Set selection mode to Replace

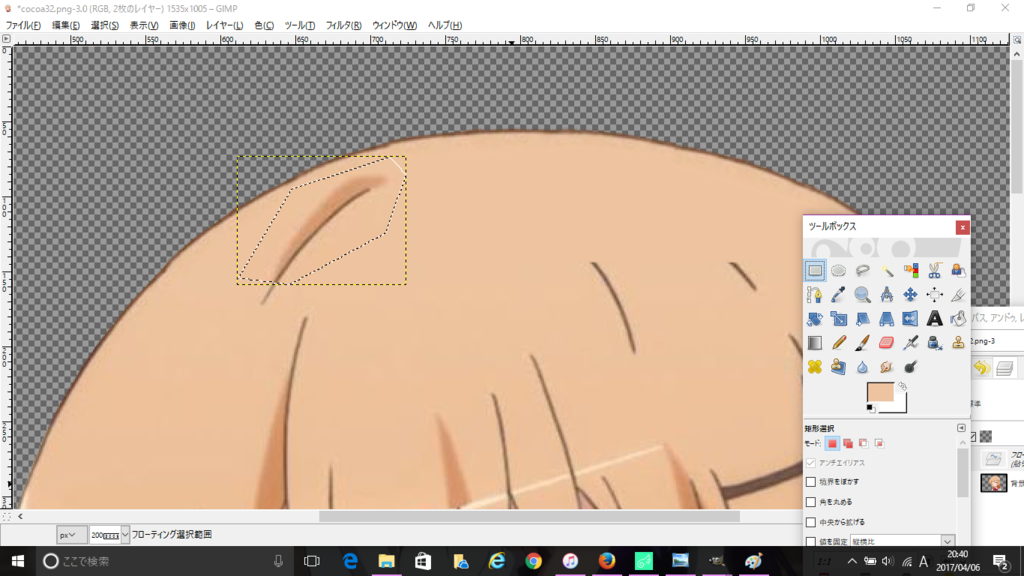832,443
